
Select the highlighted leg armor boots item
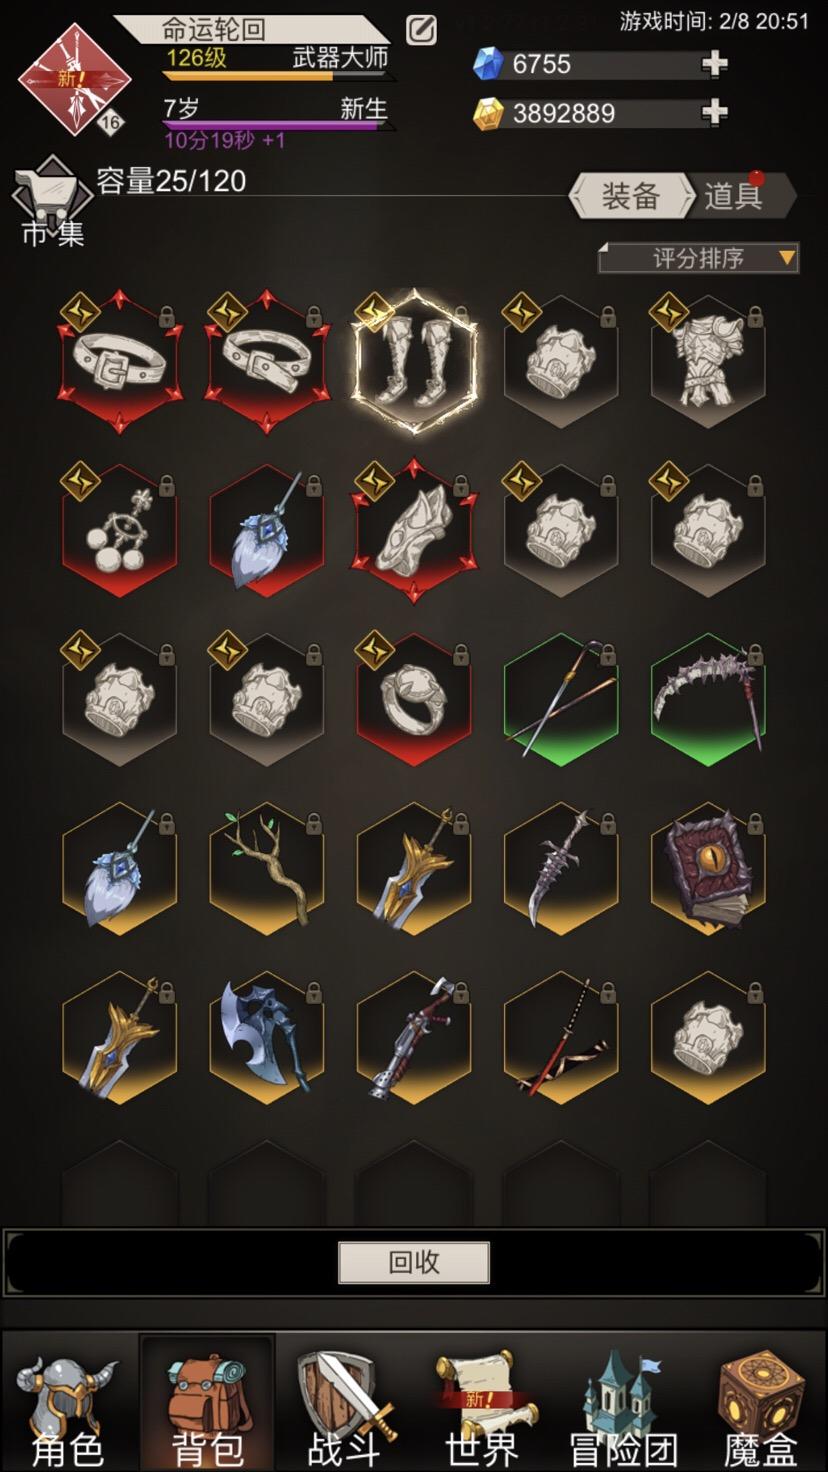pyautogui.click(x=414, y=361)
